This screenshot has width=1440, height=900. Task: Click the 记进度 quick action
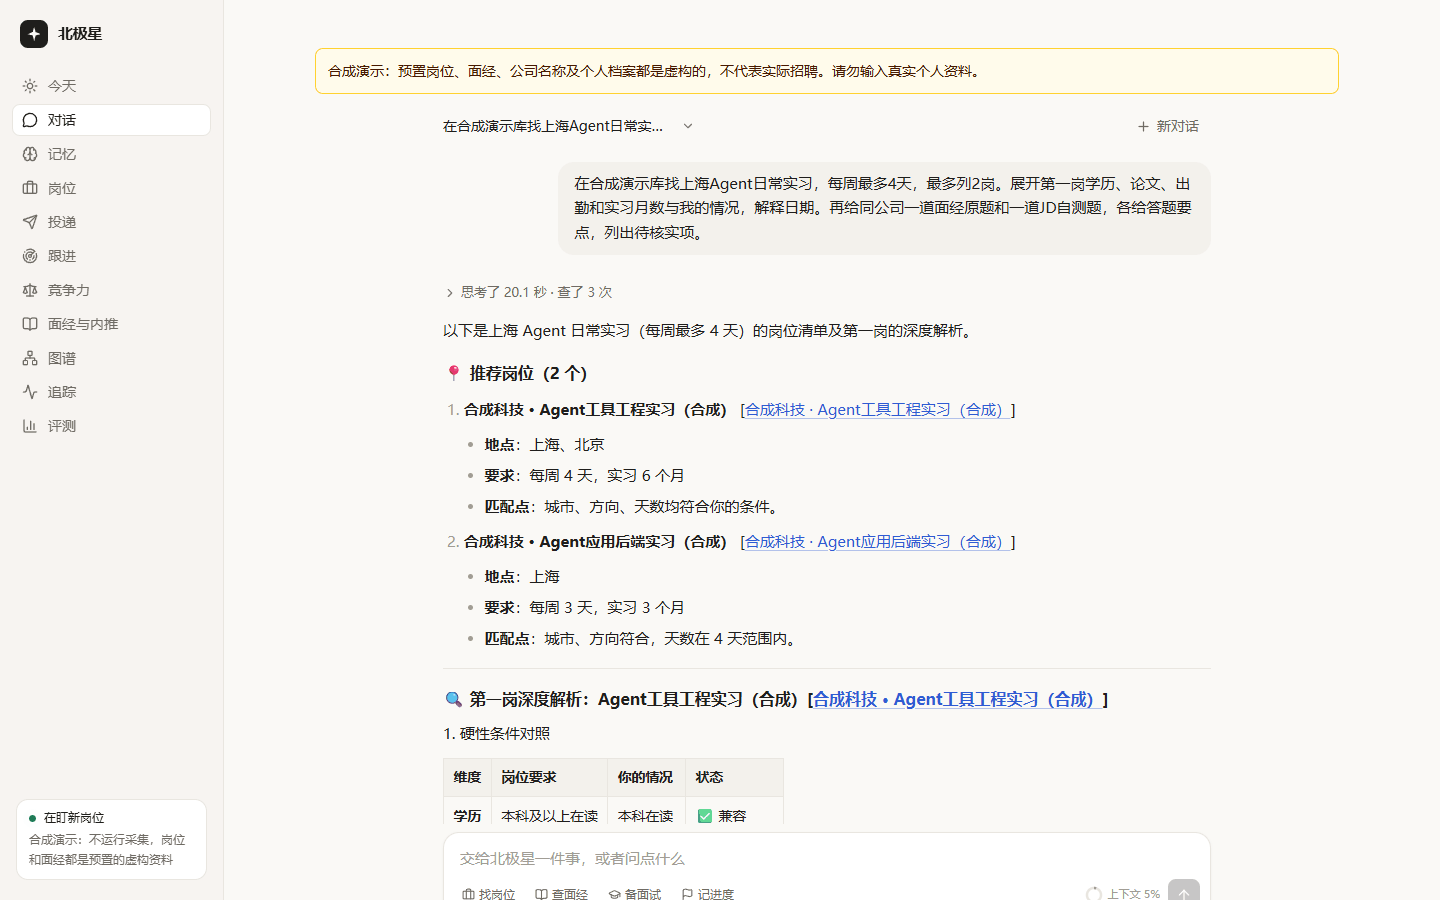pyautogui.click(x=707, y=894)
